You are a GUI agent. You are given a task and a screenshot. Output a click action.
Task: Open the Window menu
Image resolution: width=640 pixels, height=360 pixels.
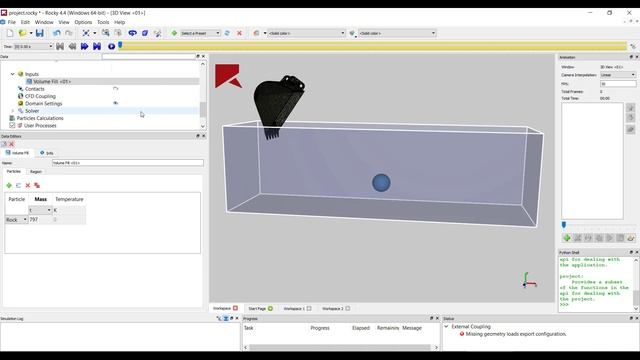44,22
